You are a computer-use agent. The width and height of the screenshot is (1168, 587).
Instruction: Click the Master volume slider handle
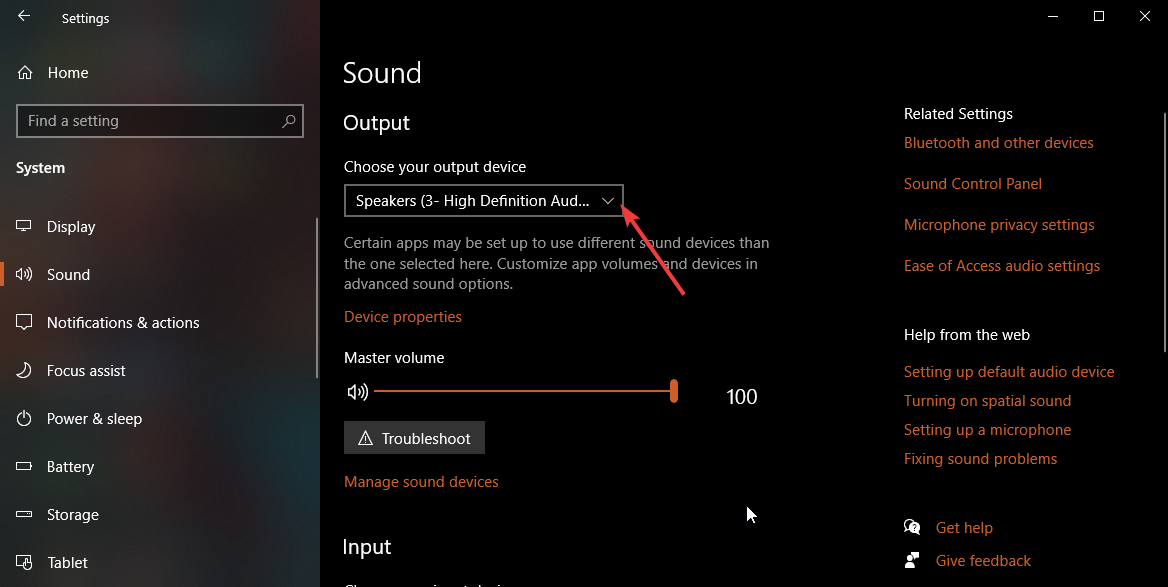point(674,391)
